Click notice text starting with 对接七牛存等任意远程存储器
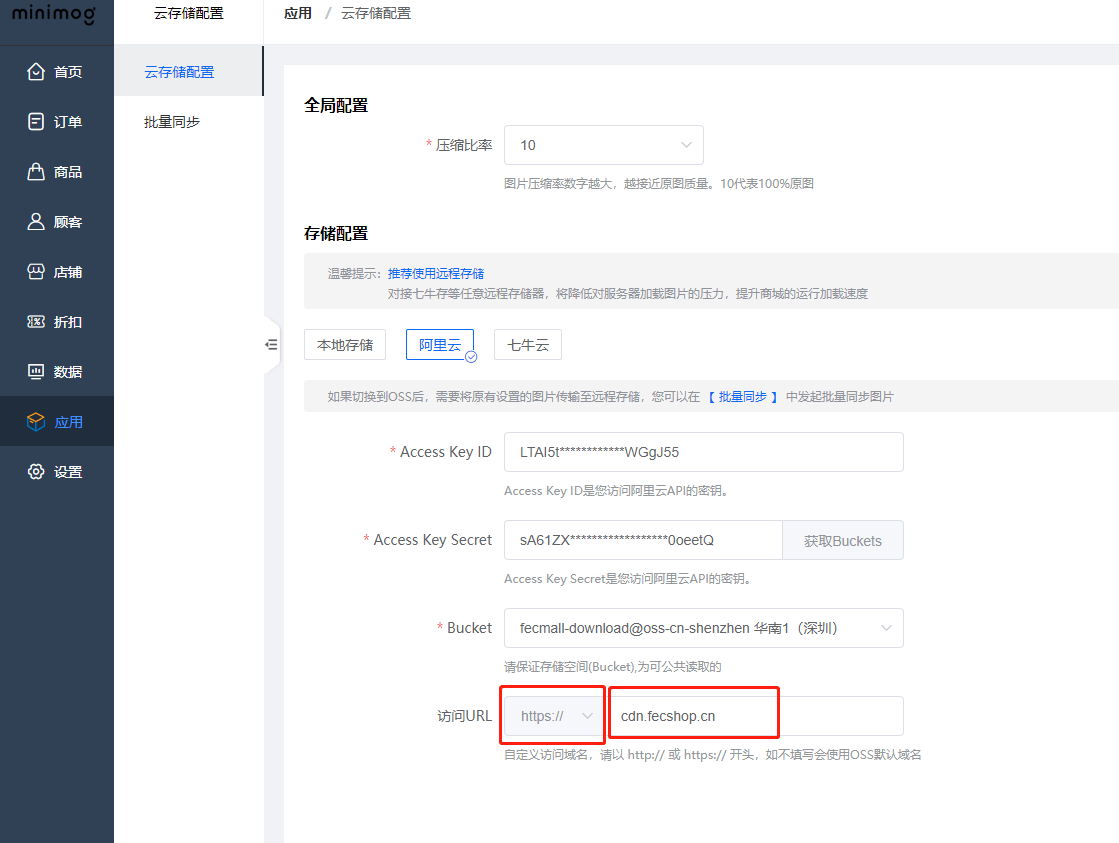Screen dimensions: 1119x843 628,293
